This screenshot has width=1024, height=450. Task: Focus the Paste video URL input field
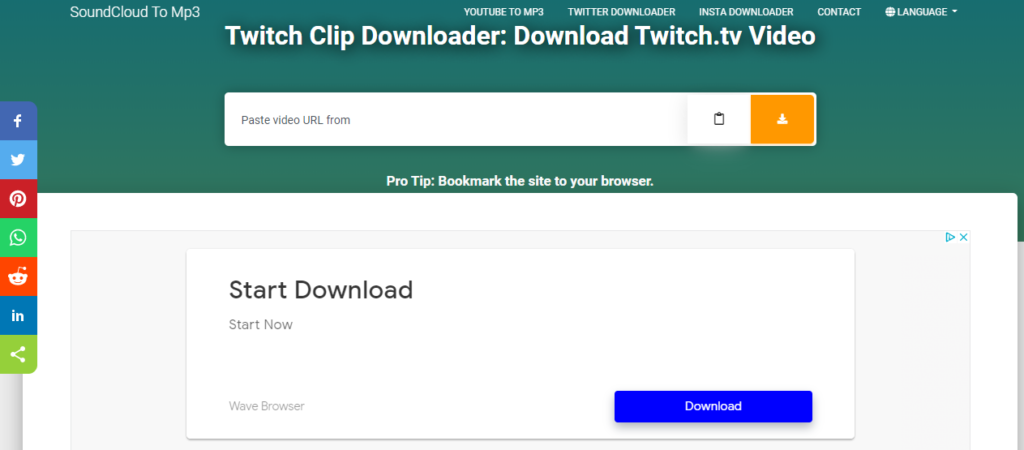pyautogui.click(x=455, y=120)
